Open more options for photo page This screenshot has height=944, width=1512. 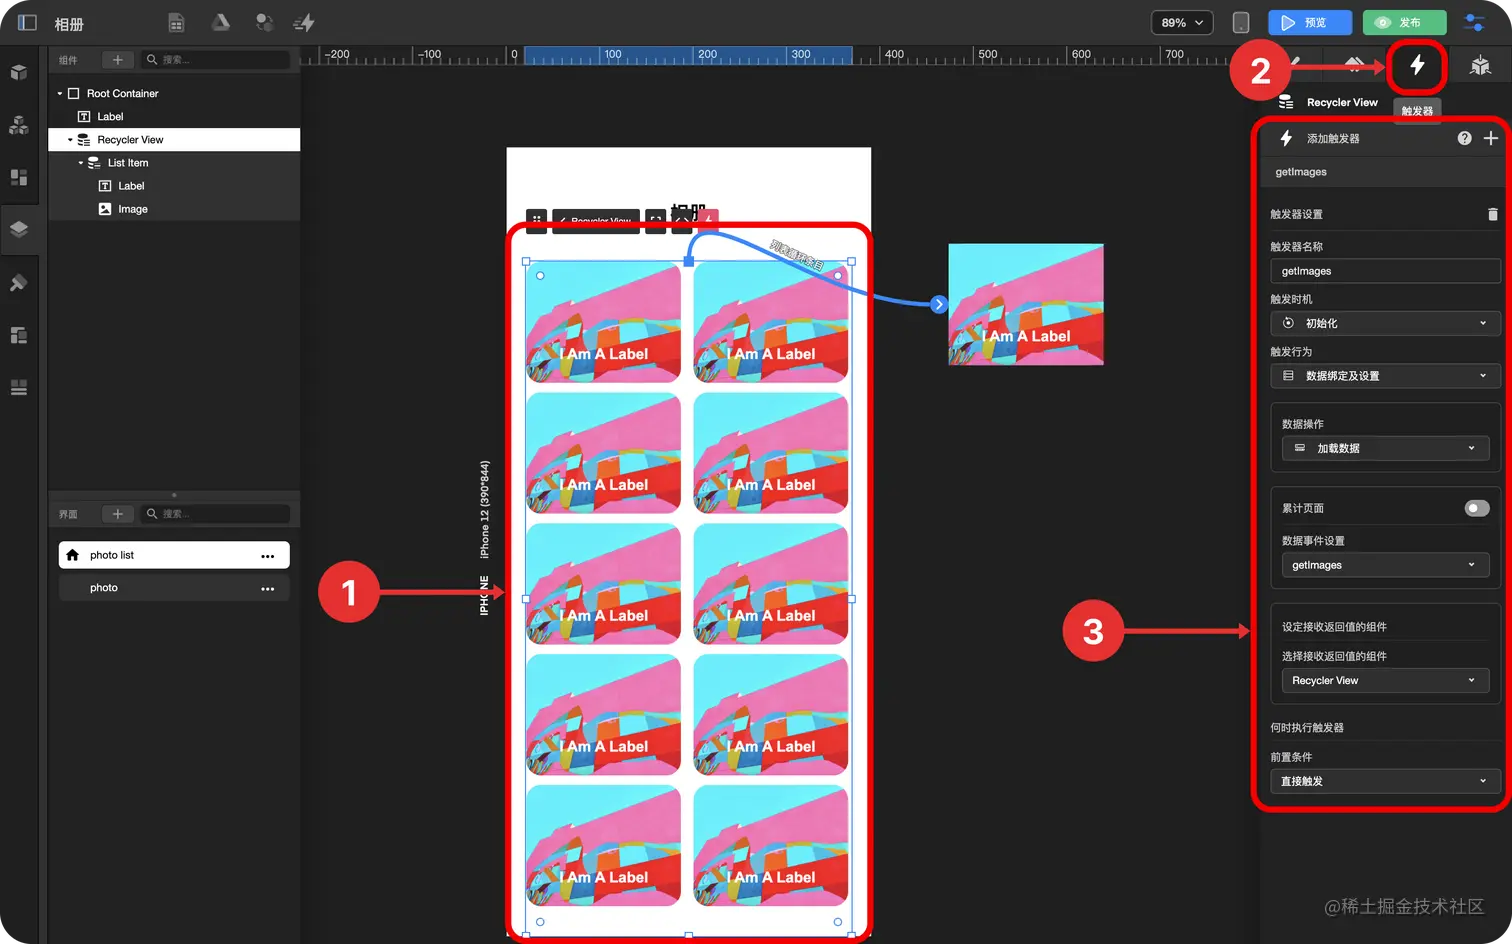(x=267, y=589)
